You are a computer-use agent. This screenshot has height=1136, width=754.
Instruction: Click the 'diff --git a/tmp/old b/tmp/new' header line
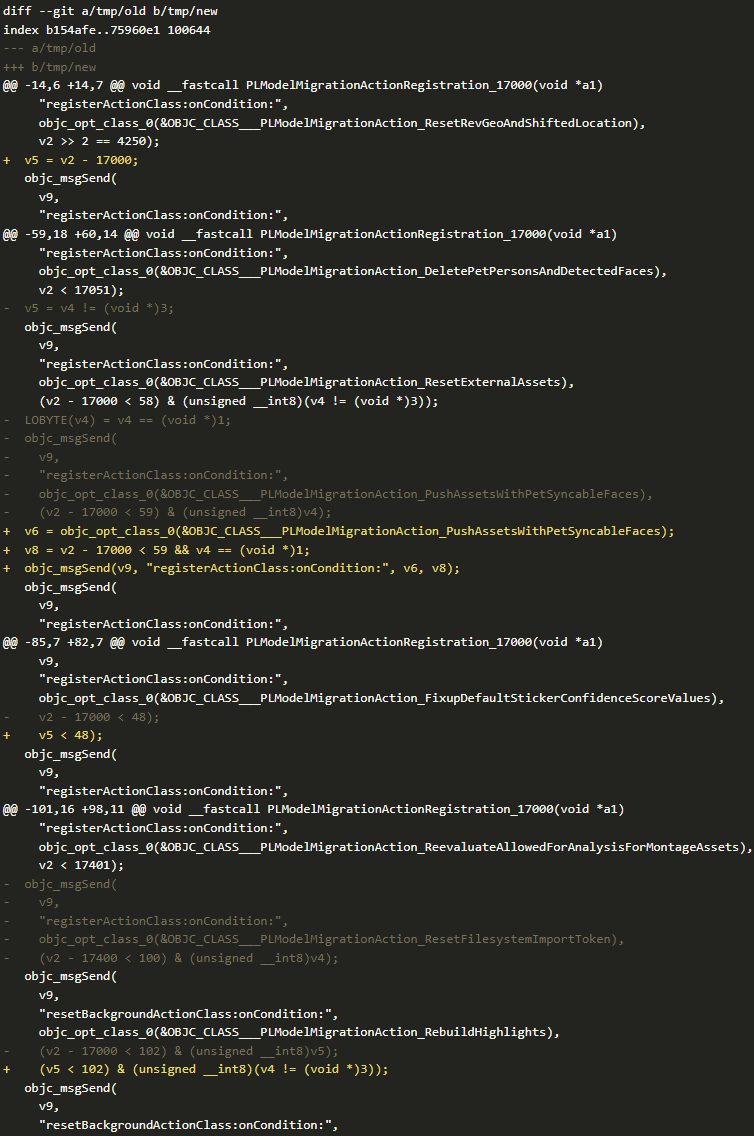point(110,11)
